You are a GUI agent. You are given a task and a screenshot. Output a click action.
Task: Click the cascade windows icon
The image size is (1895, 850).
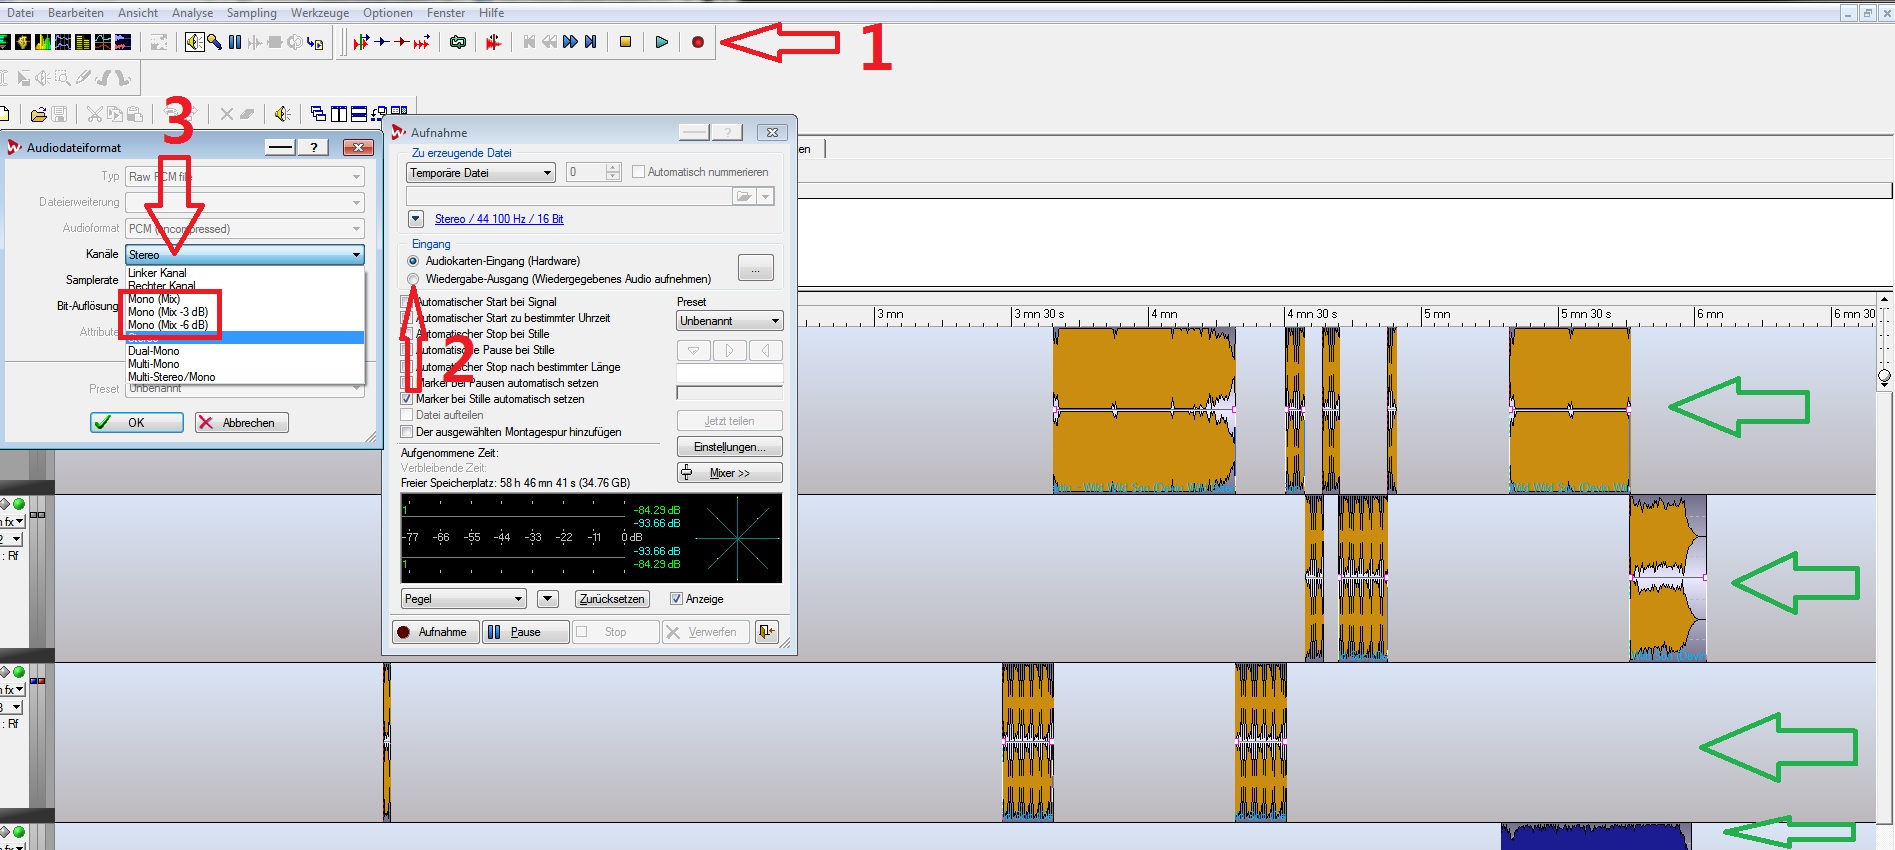pos(318,114)
